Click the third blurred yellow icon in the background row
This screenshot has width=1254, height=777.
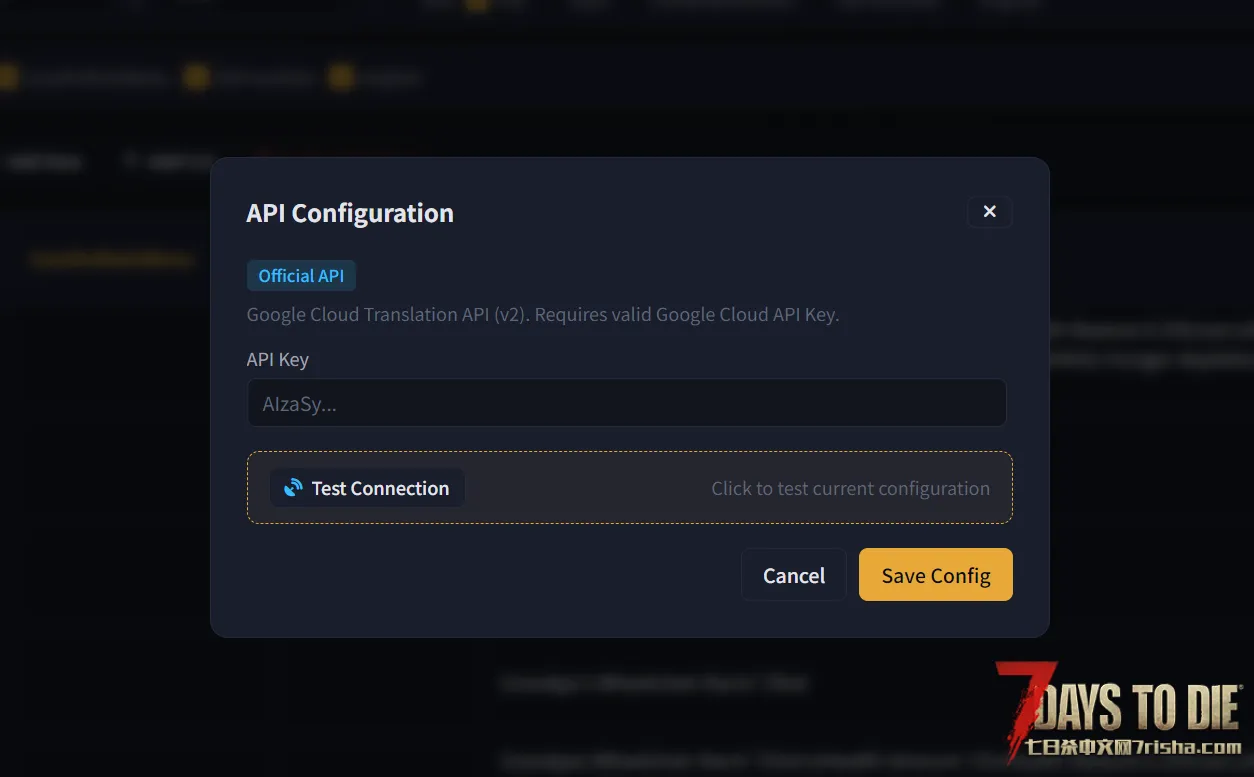click(x=342, y=77)
